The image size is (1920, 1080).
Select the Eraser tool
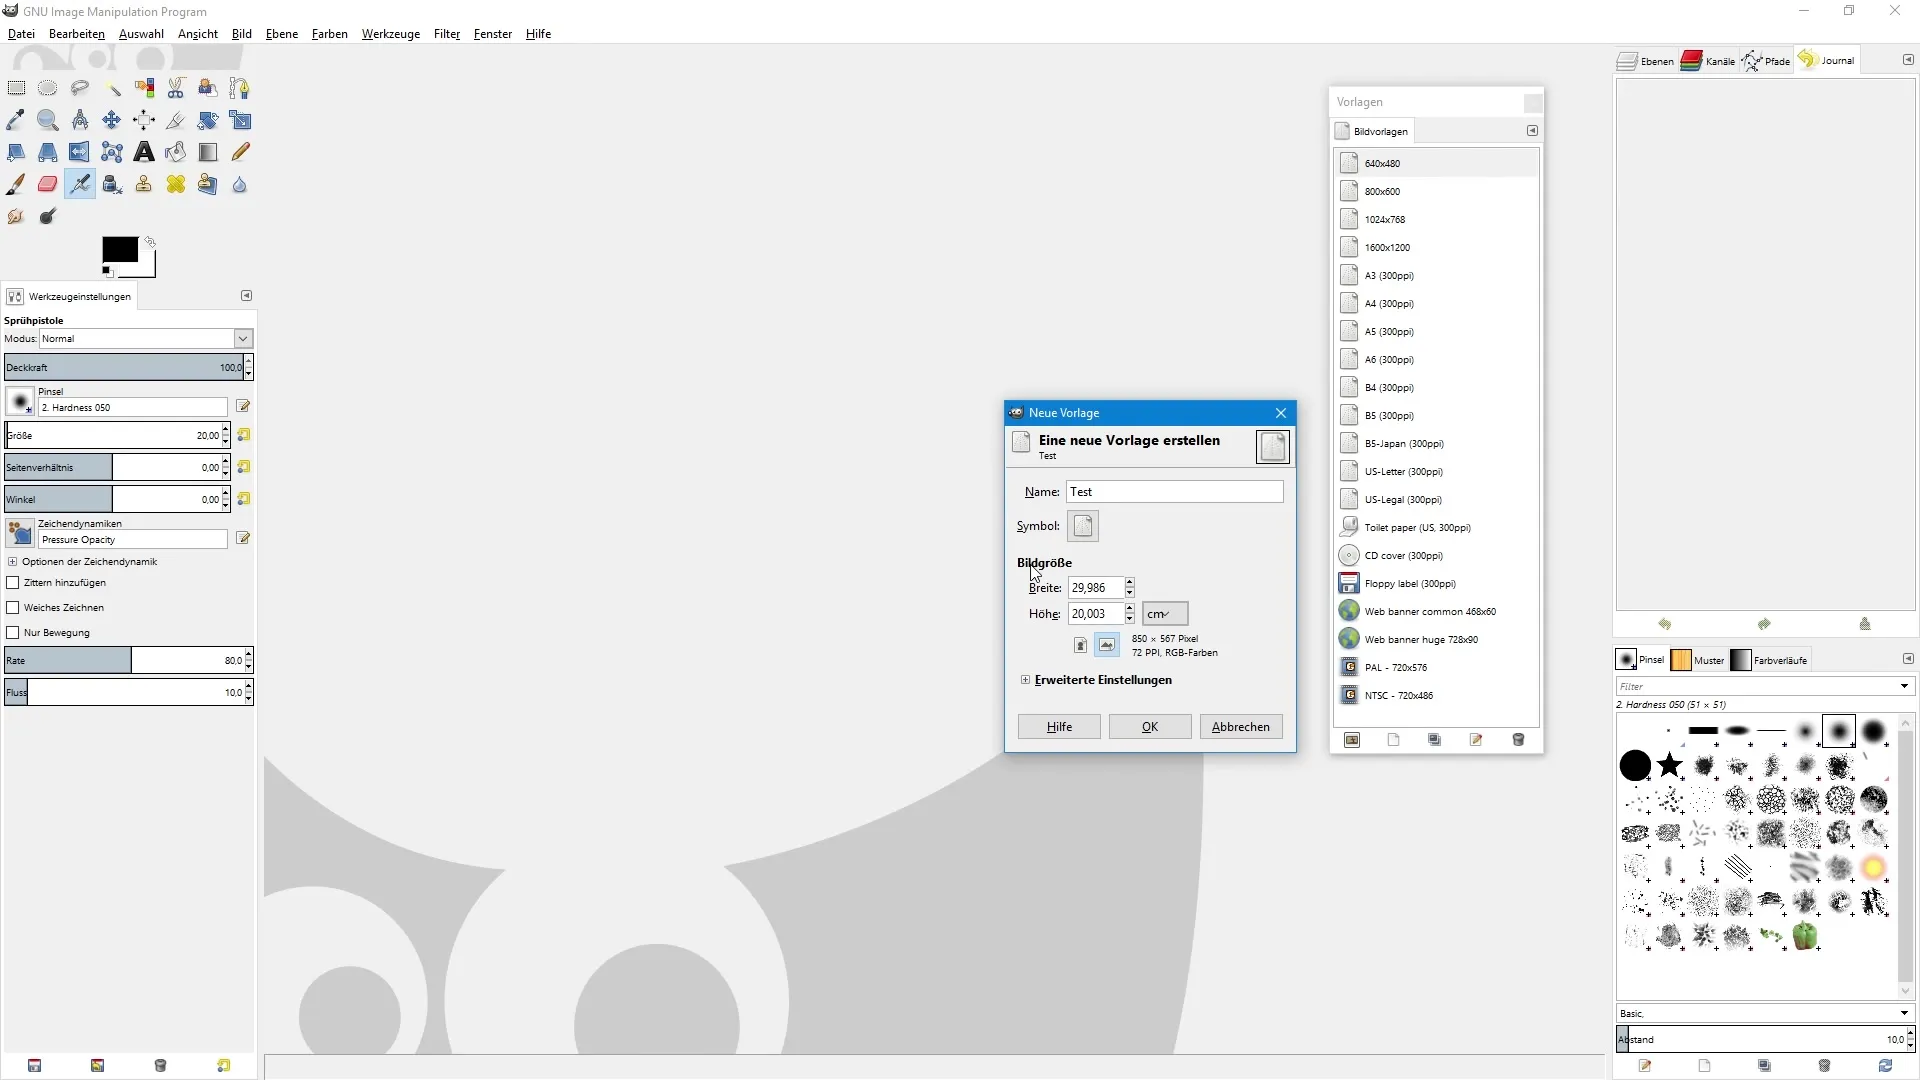[48, 184]
